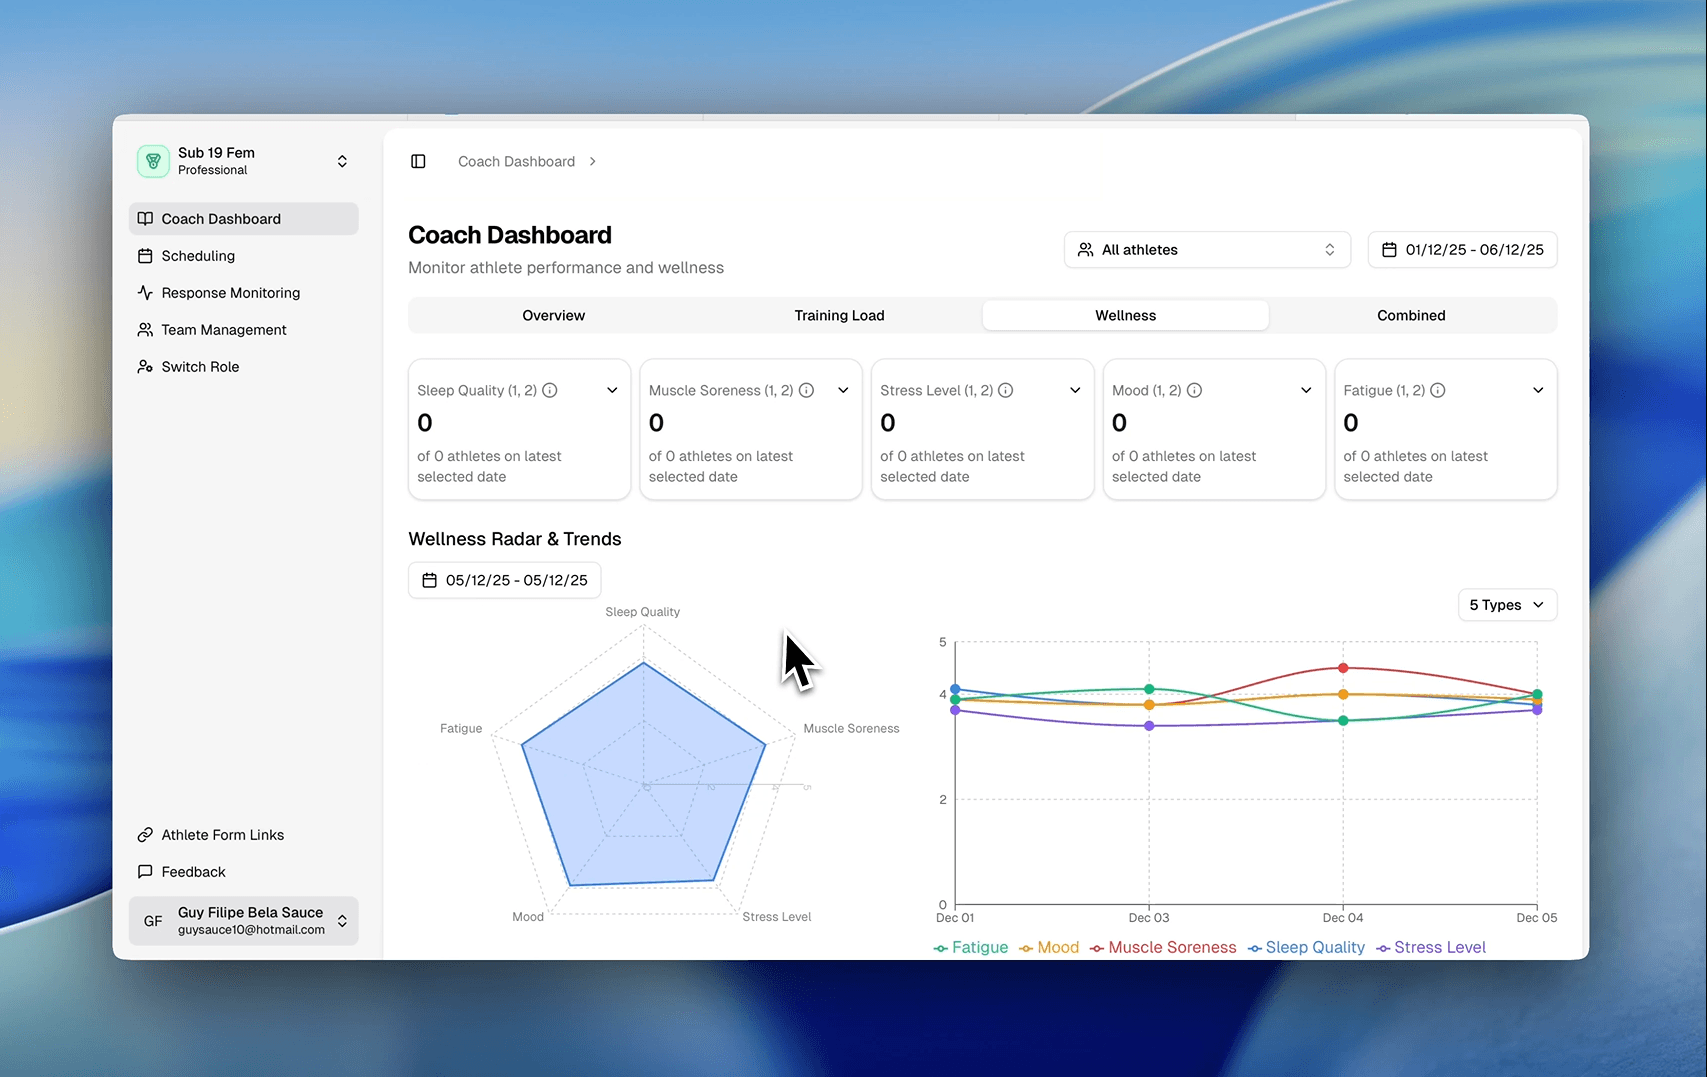
Task: Switch to the Training Load tab
Action: (x=839, y=315)
